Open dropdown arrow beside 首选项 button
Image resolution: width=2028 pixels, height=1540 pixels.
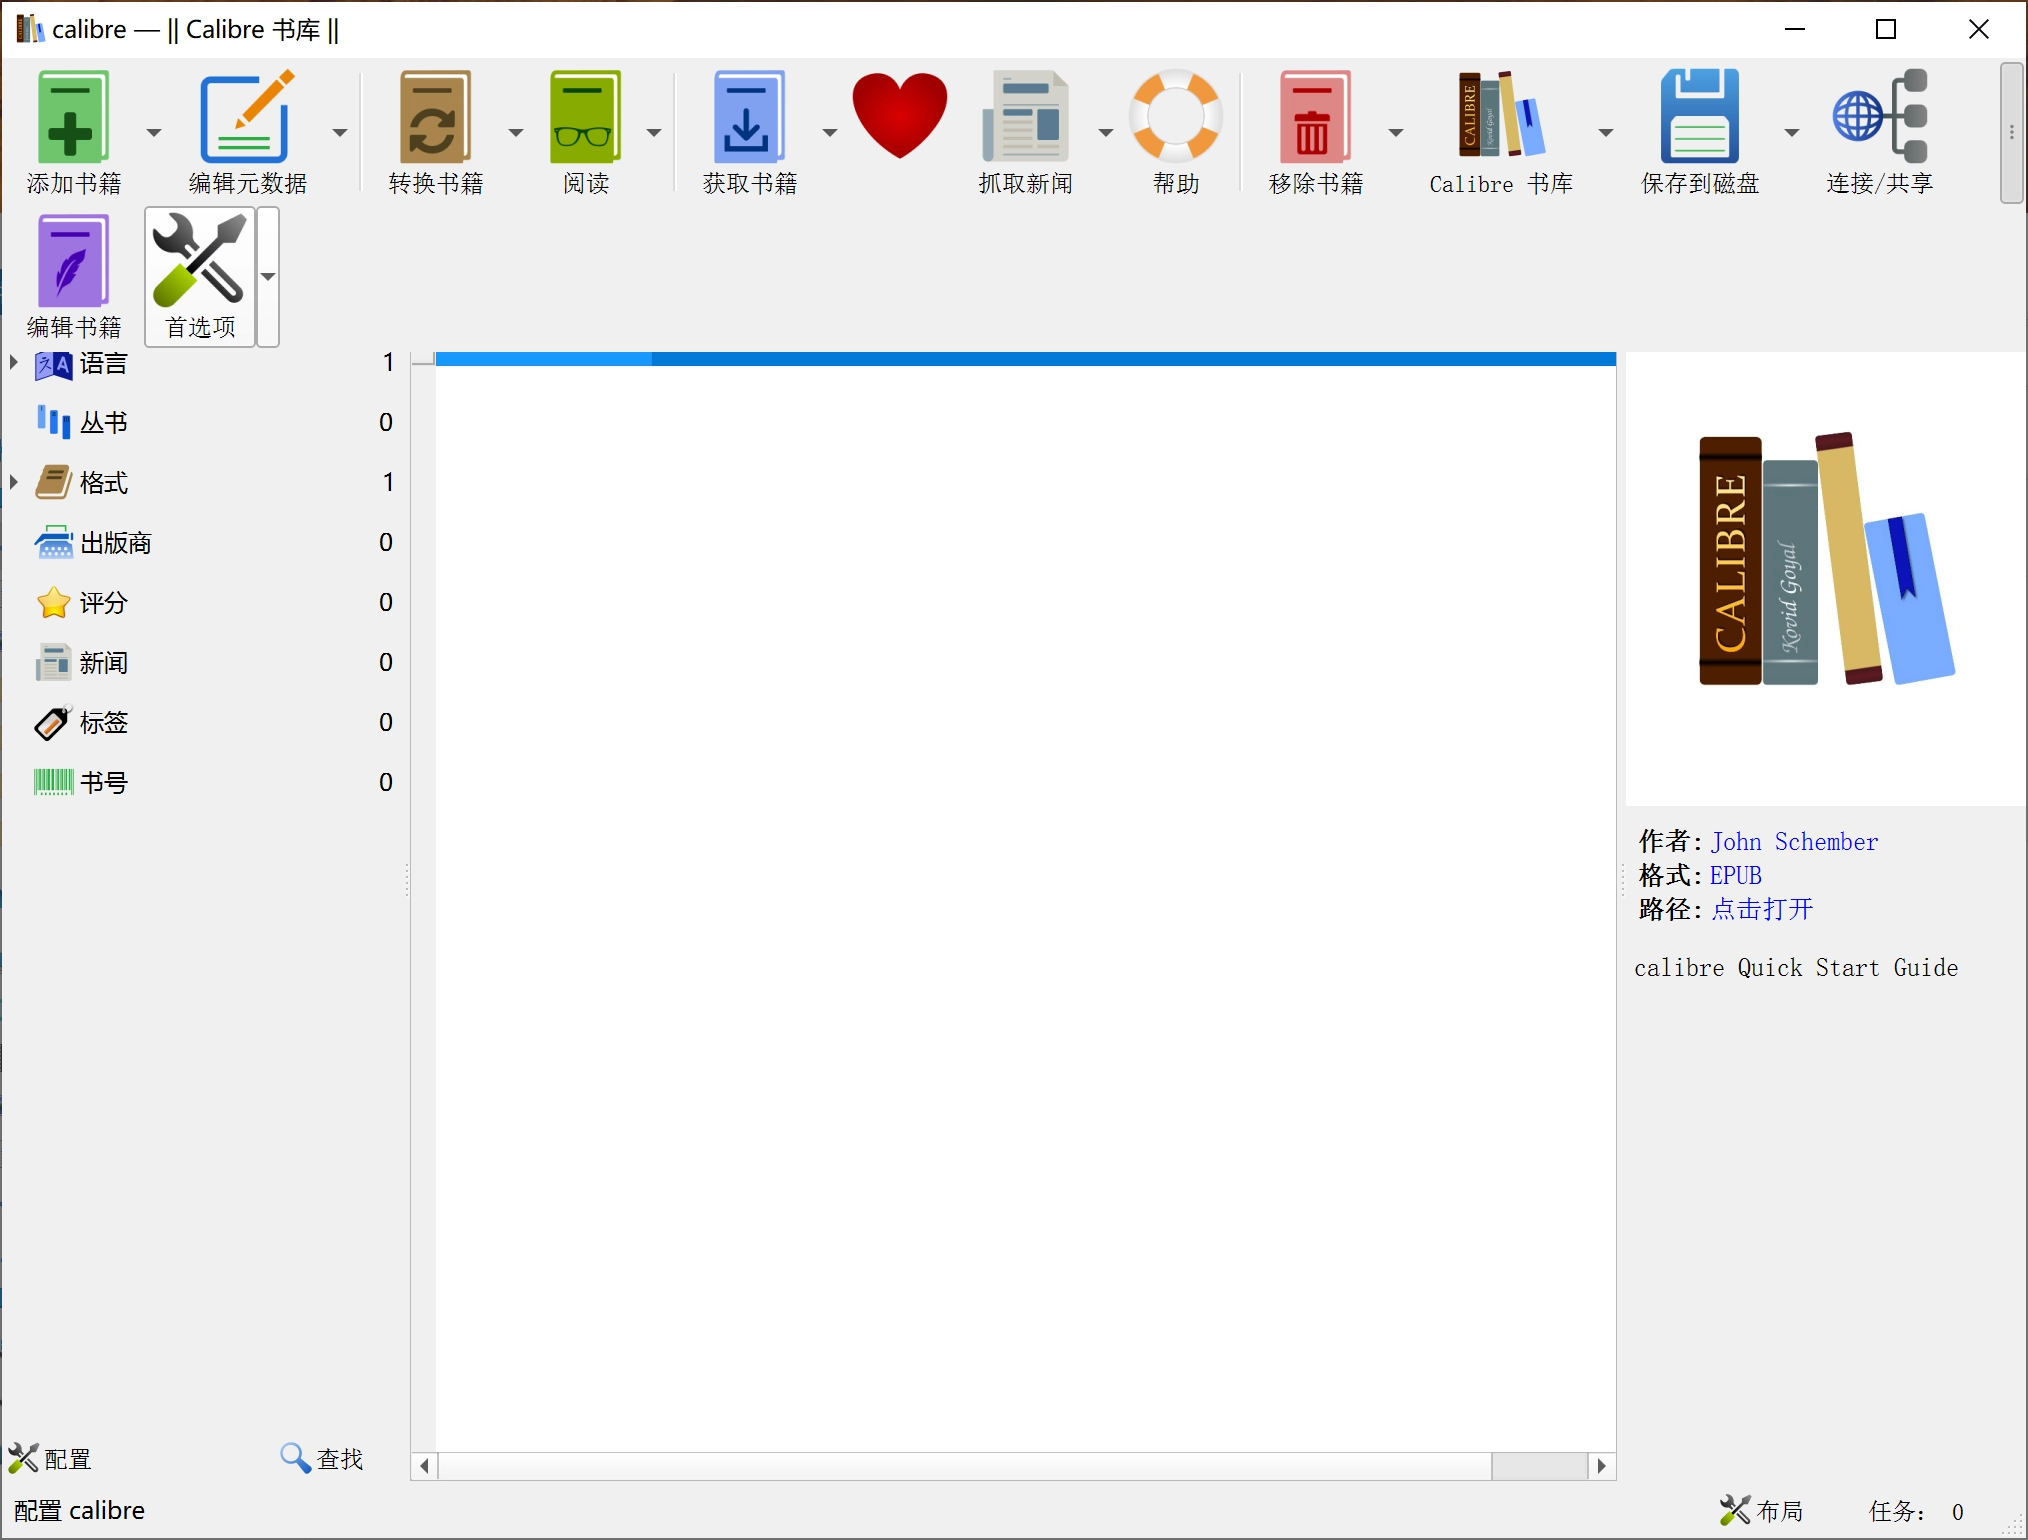[268, 277]
